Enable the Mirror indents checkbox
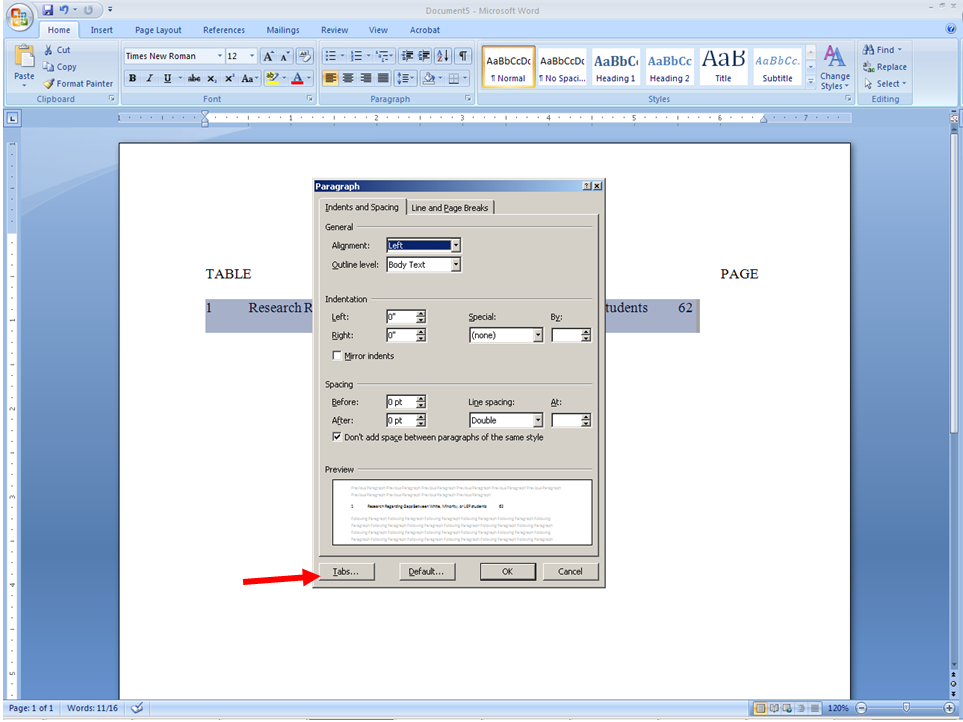This screenshot has width=963, height=722. 338,355
